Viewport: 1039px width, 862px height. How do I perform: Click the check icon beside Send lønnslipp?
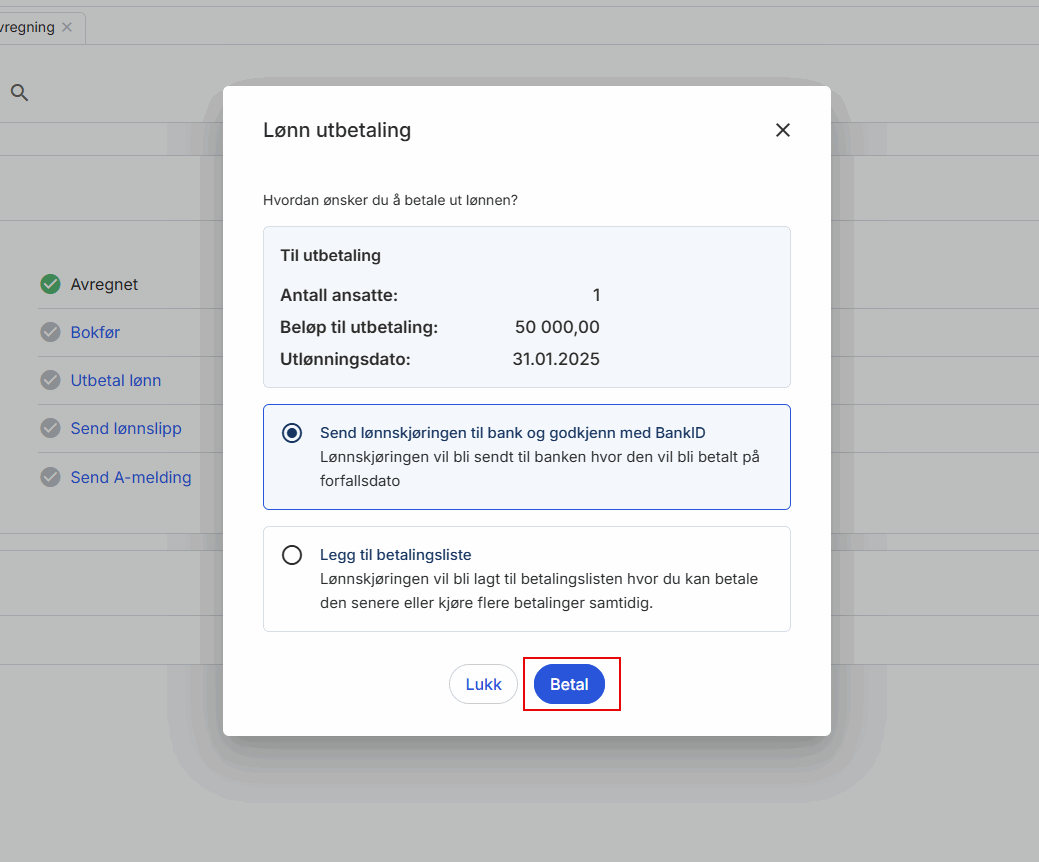coord(50,428)
